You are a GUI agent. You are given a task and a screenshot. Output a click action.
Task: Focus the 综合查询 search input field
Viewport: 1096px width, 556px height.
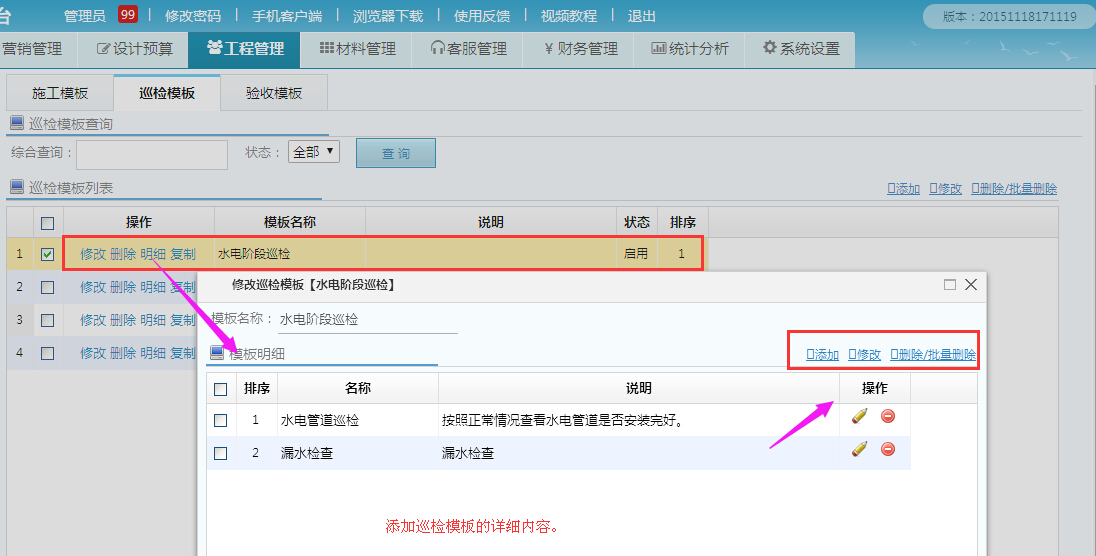pyautogui.click(x=152, y=154)
